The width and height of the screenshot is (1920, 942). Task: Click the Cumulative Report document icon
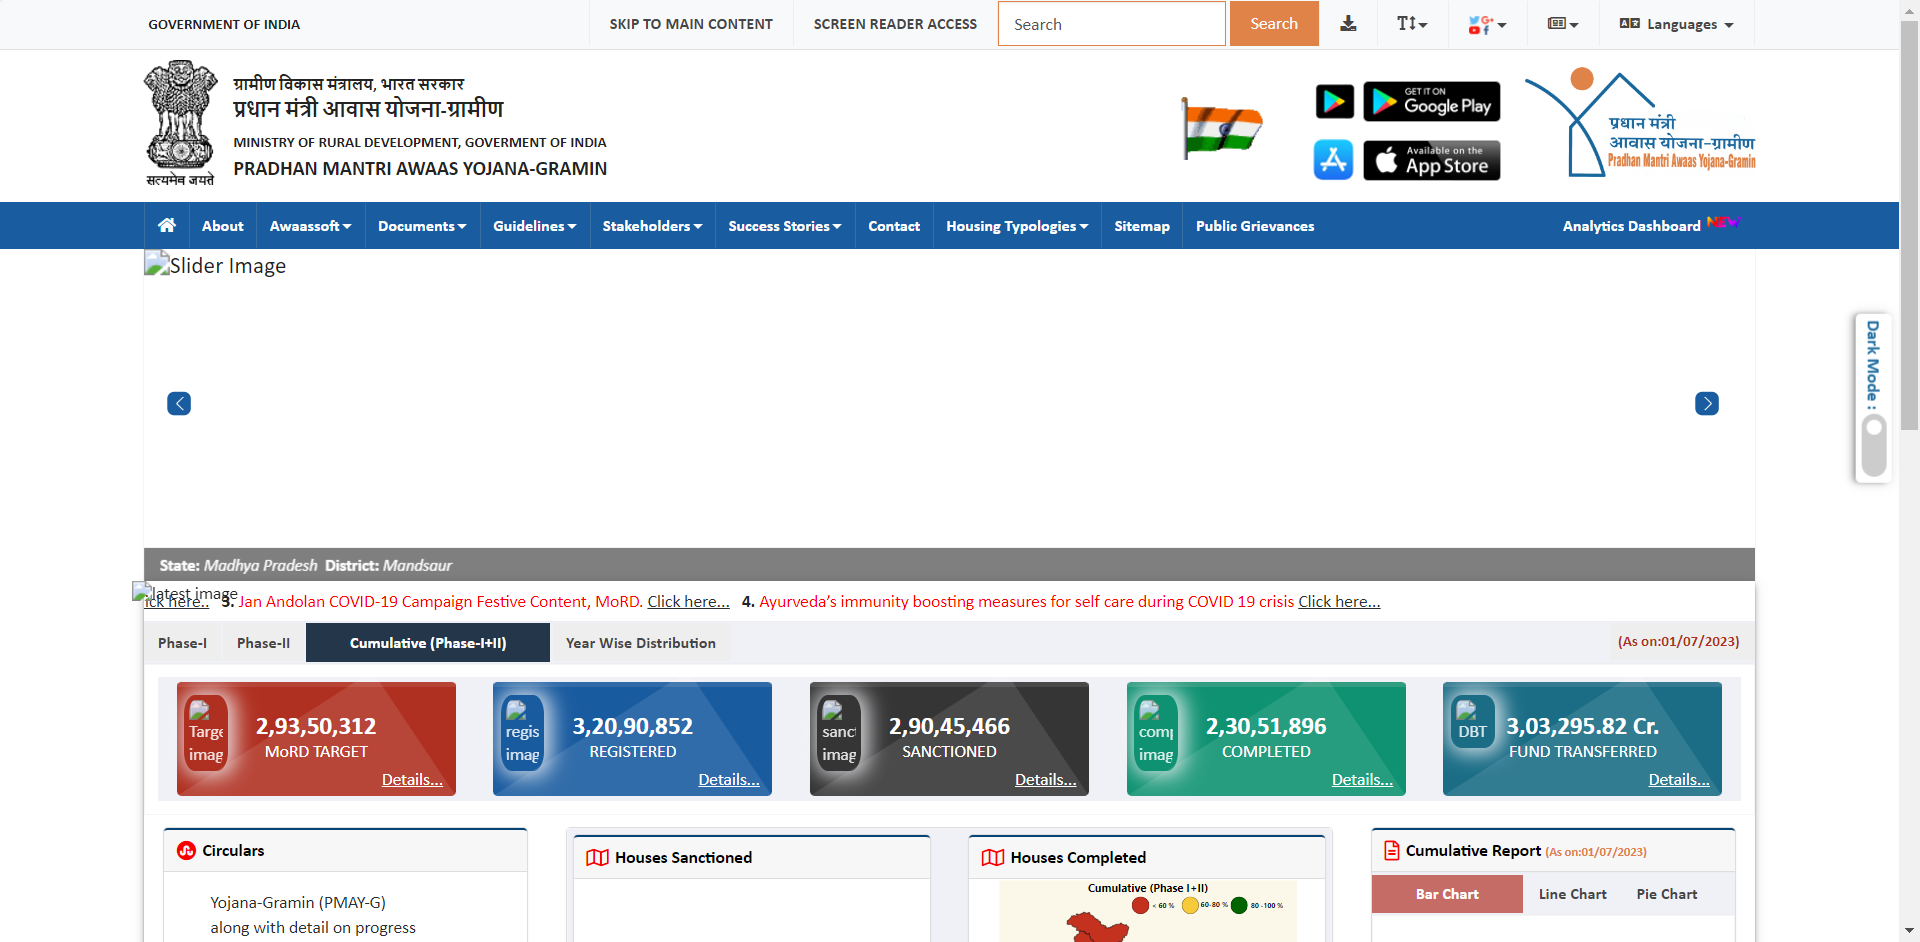tap(1391, 850)
